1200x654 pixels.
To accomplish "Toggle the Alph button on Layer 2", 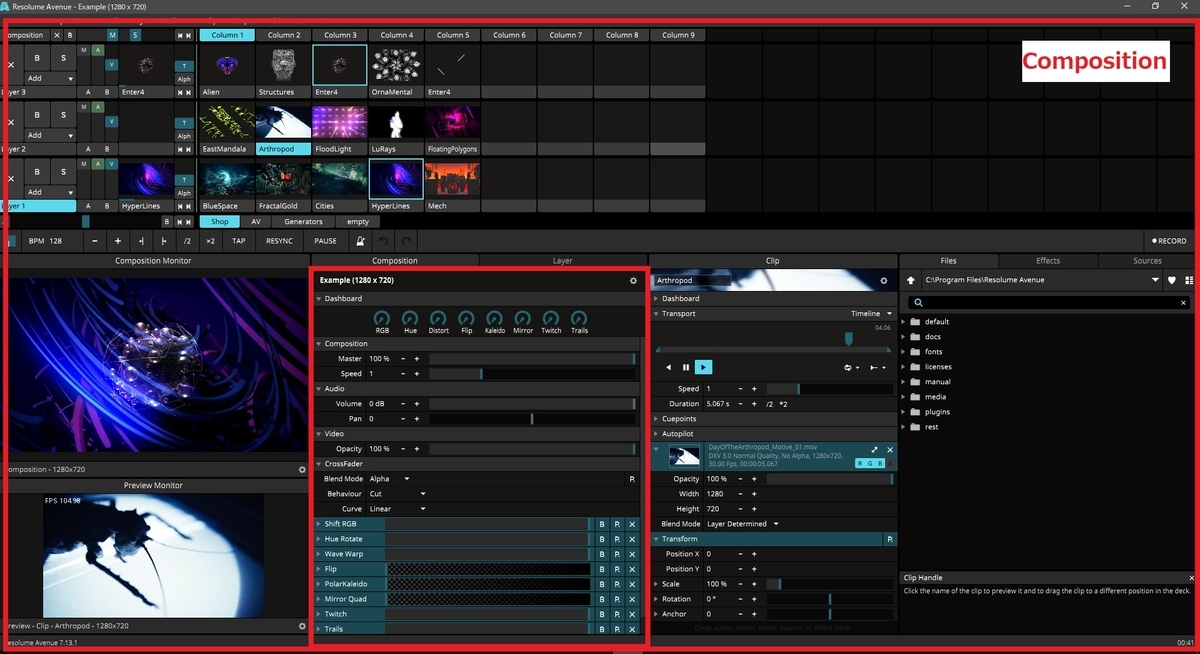I will click(x=184, y=136).
